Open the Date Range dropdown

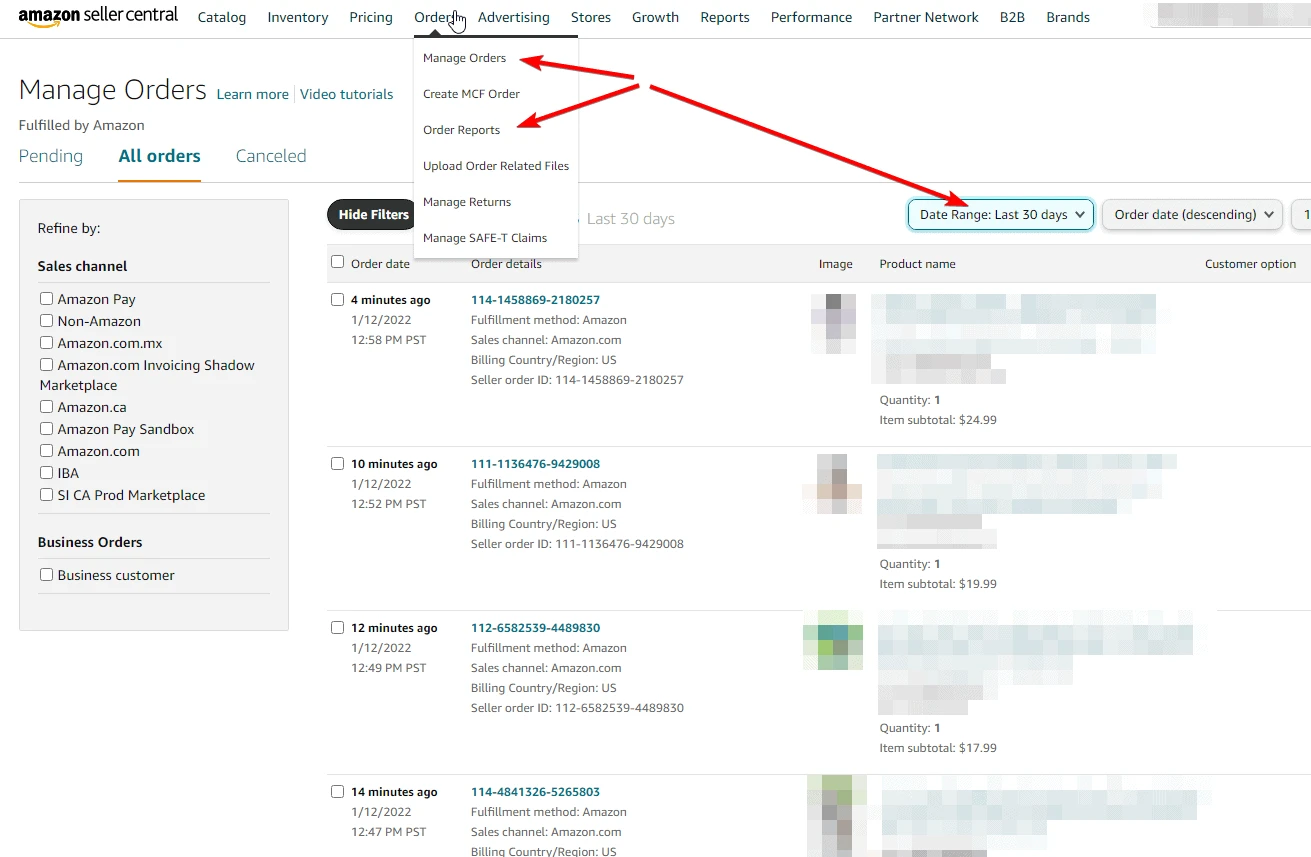click(x=999, y=214)
